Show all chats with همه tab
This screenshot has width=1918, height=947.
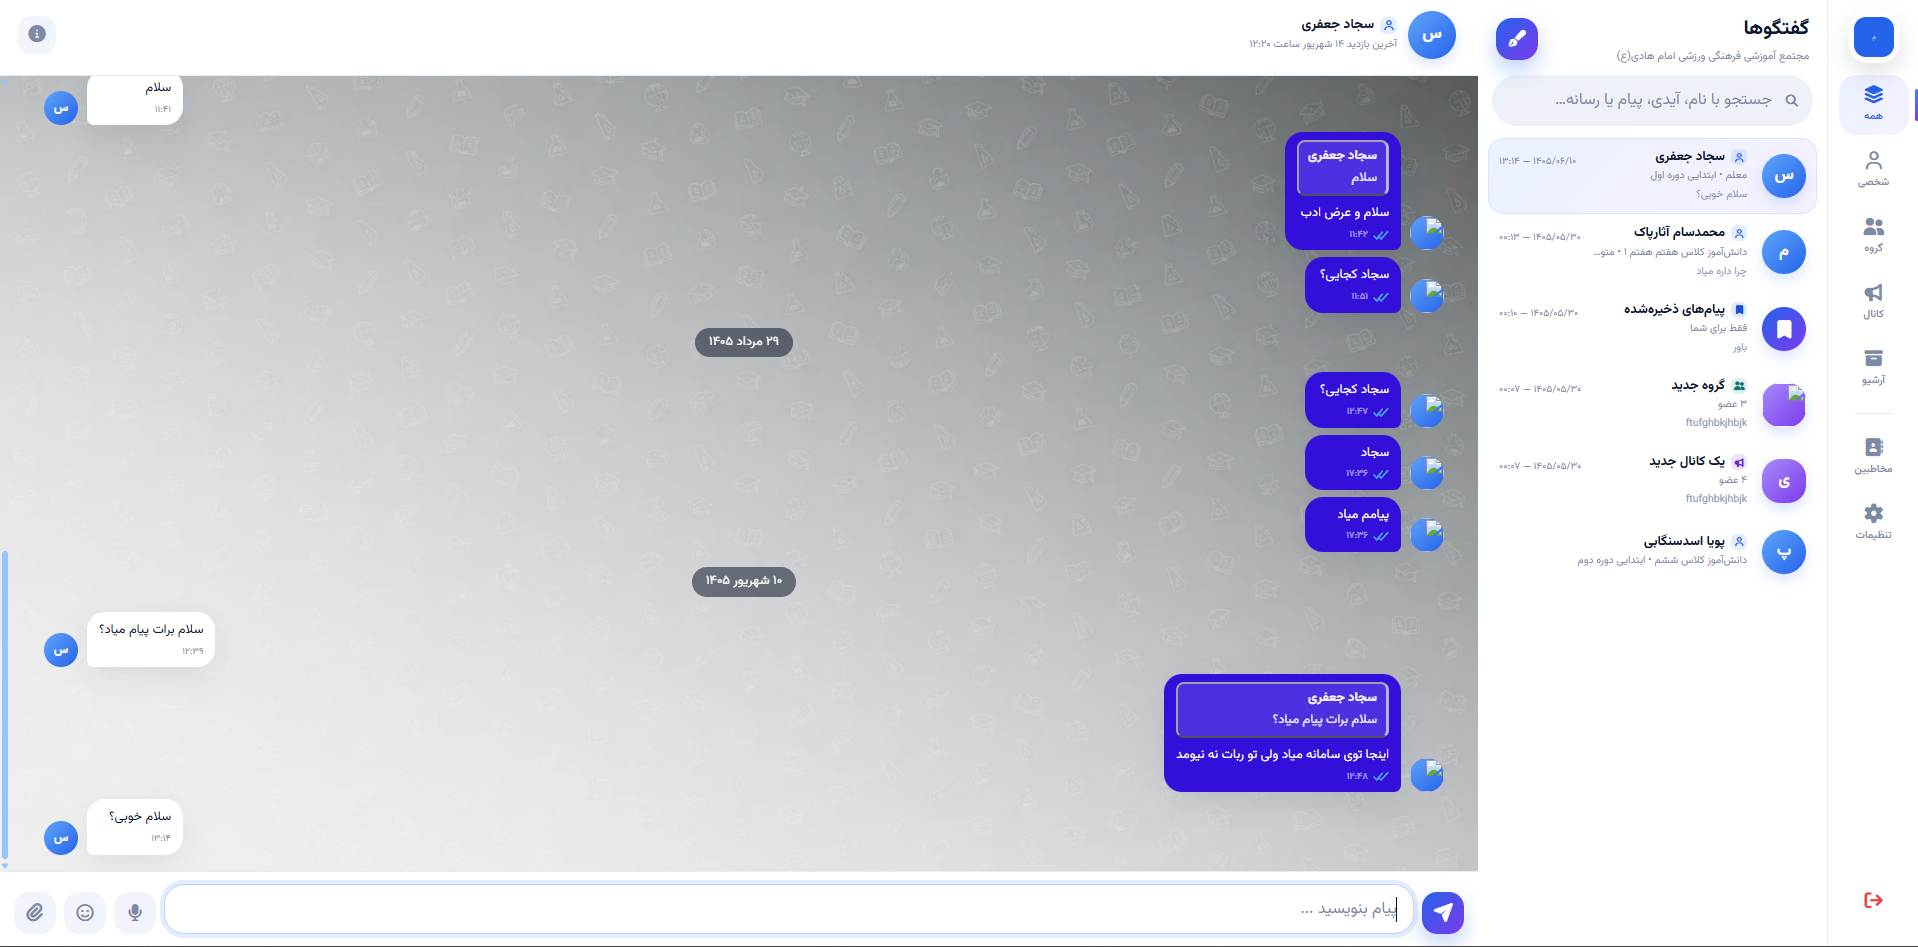1873,104
